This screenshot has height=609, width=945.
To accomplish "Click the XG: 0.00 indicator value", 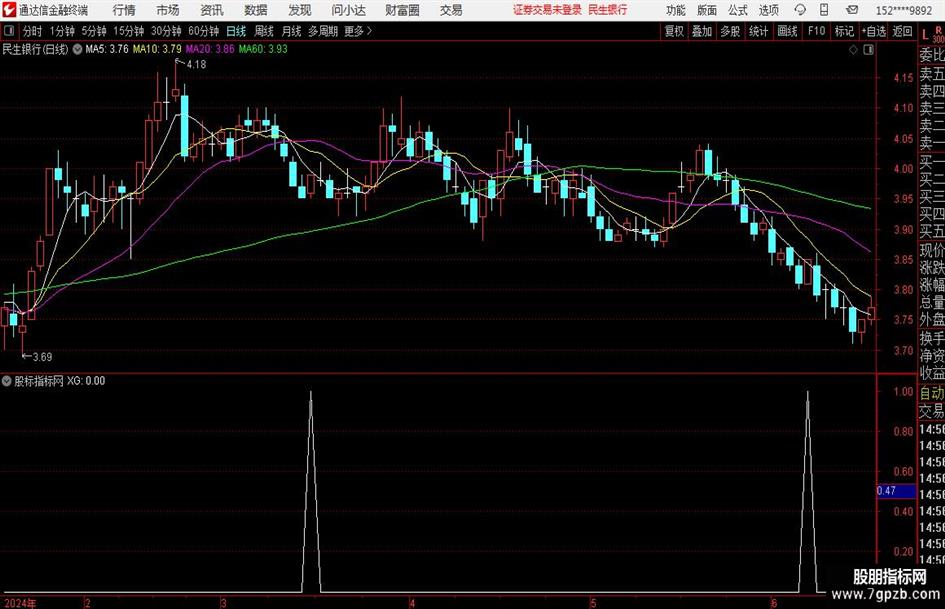I will (x=86, y=380).
